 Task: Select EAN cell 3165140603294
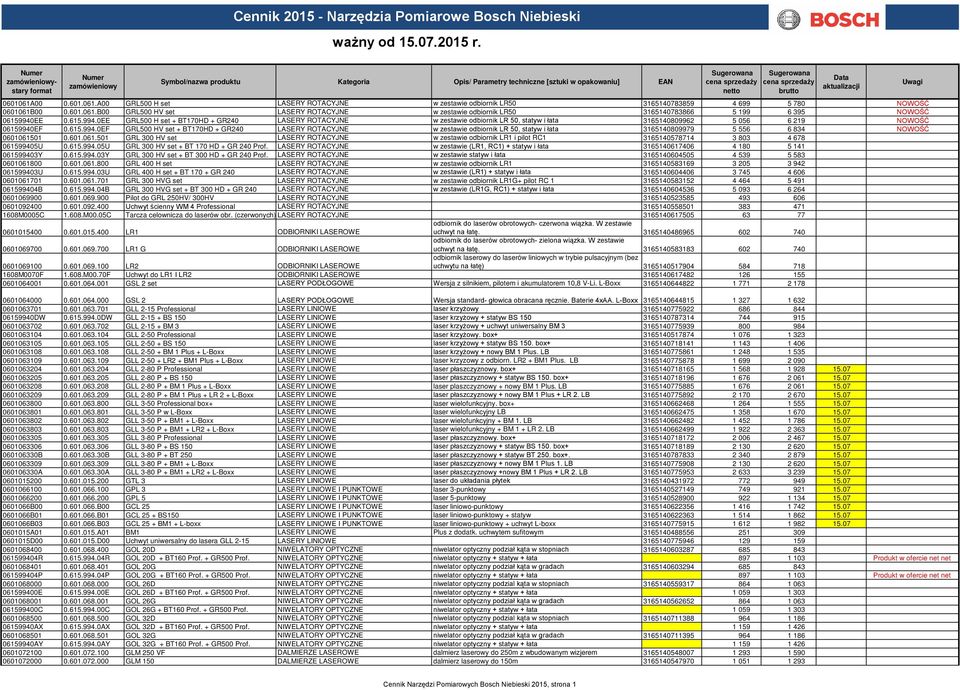671,566
